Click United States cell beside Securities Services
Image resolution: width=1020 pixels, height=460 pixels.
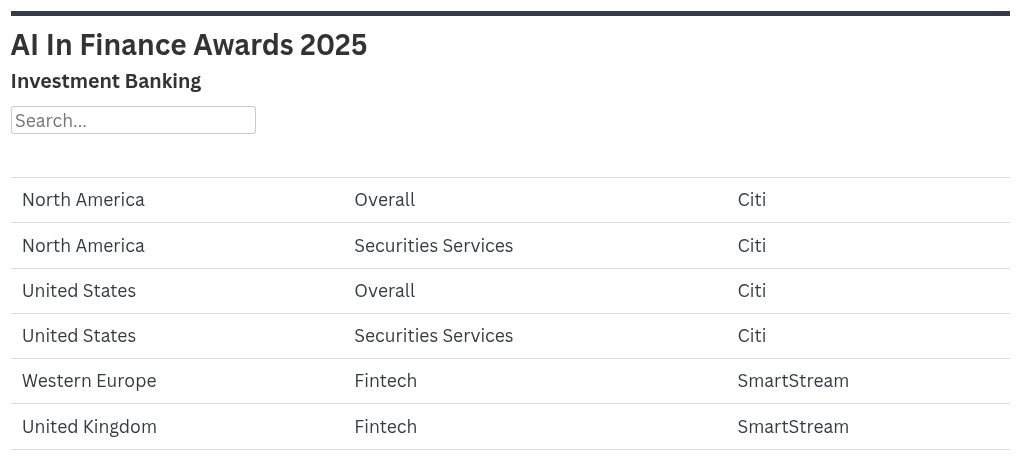[79, 336]
